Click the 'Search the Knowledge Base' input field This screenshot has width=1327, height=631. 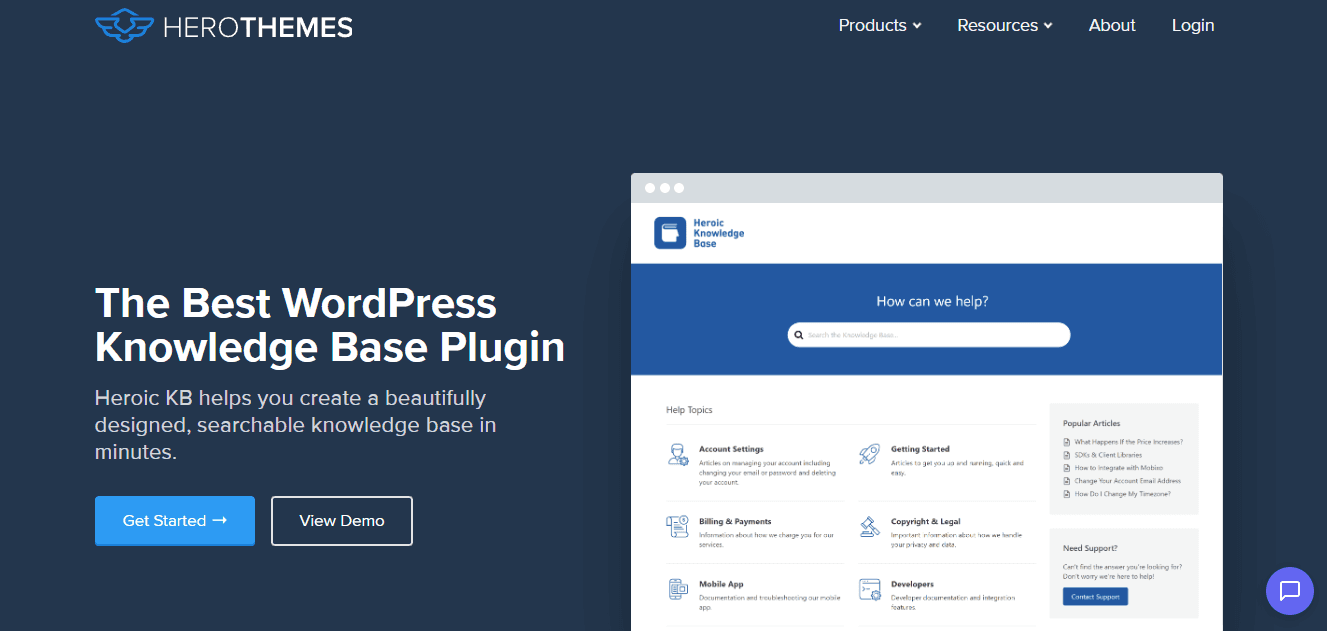[x=929, y=335]
